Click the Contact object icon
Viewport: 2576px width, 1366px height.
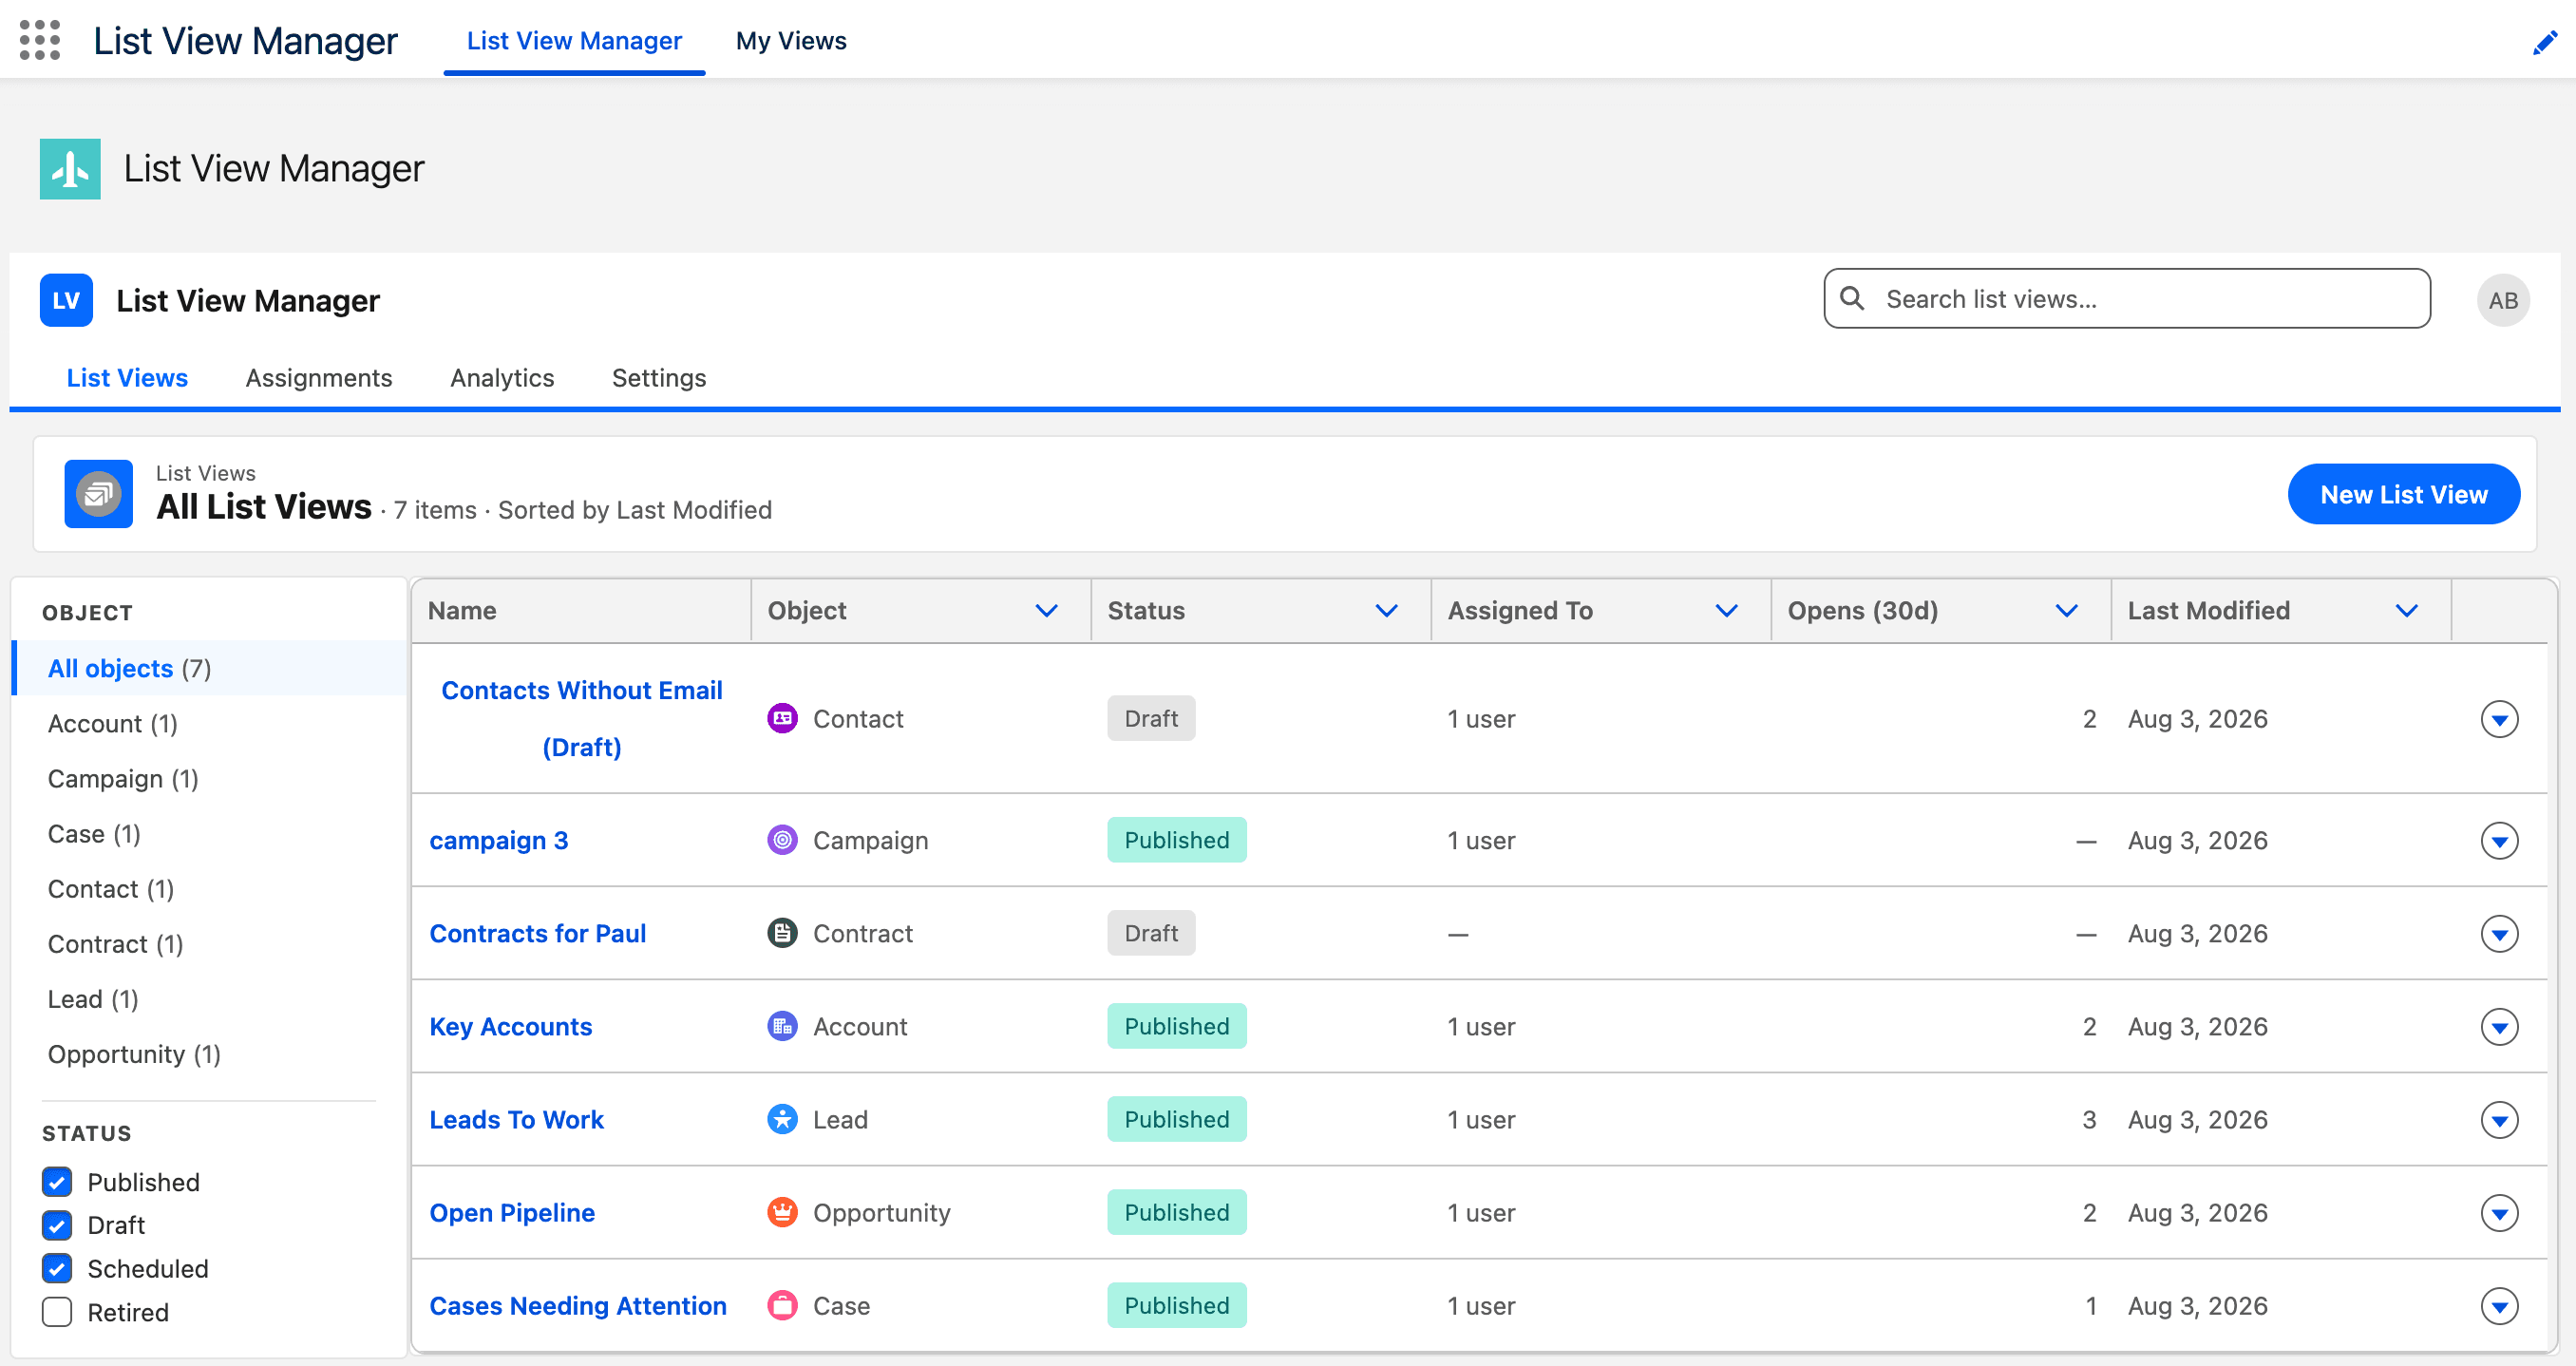pyautogui.click(x=782, y=718)
